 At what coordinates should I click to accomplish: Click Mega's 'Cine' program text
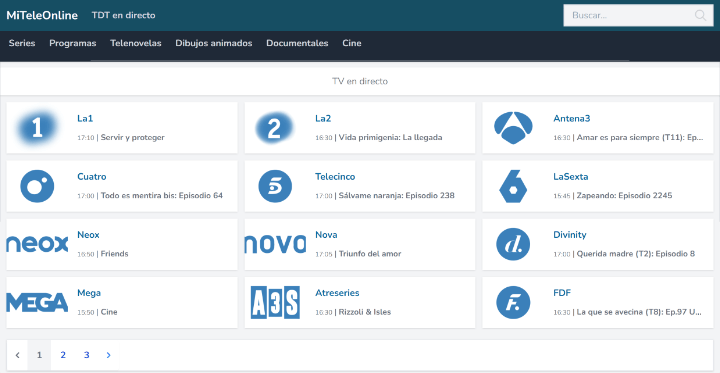pyautogui.click(x=109, y=312)
